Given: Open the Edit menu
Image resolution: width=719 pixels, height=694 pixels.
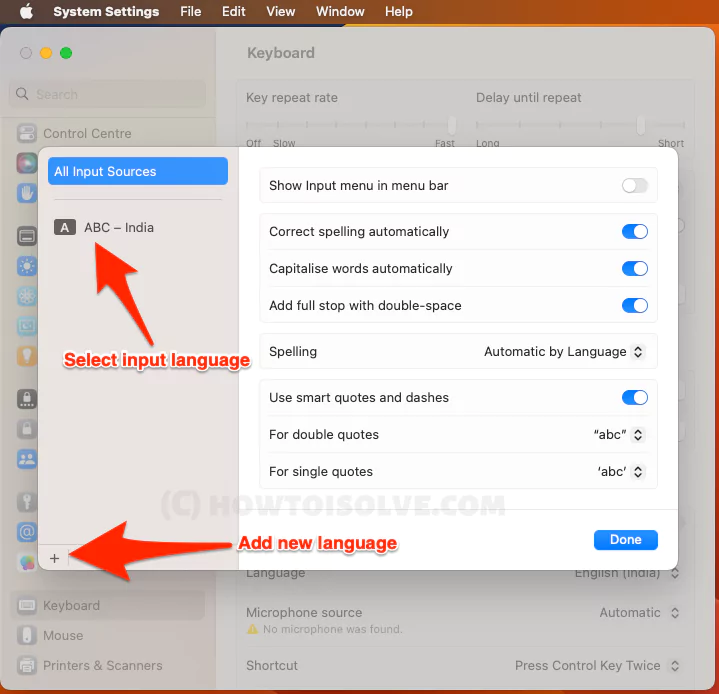Looking at the screenshot, I should click(233, 11).
